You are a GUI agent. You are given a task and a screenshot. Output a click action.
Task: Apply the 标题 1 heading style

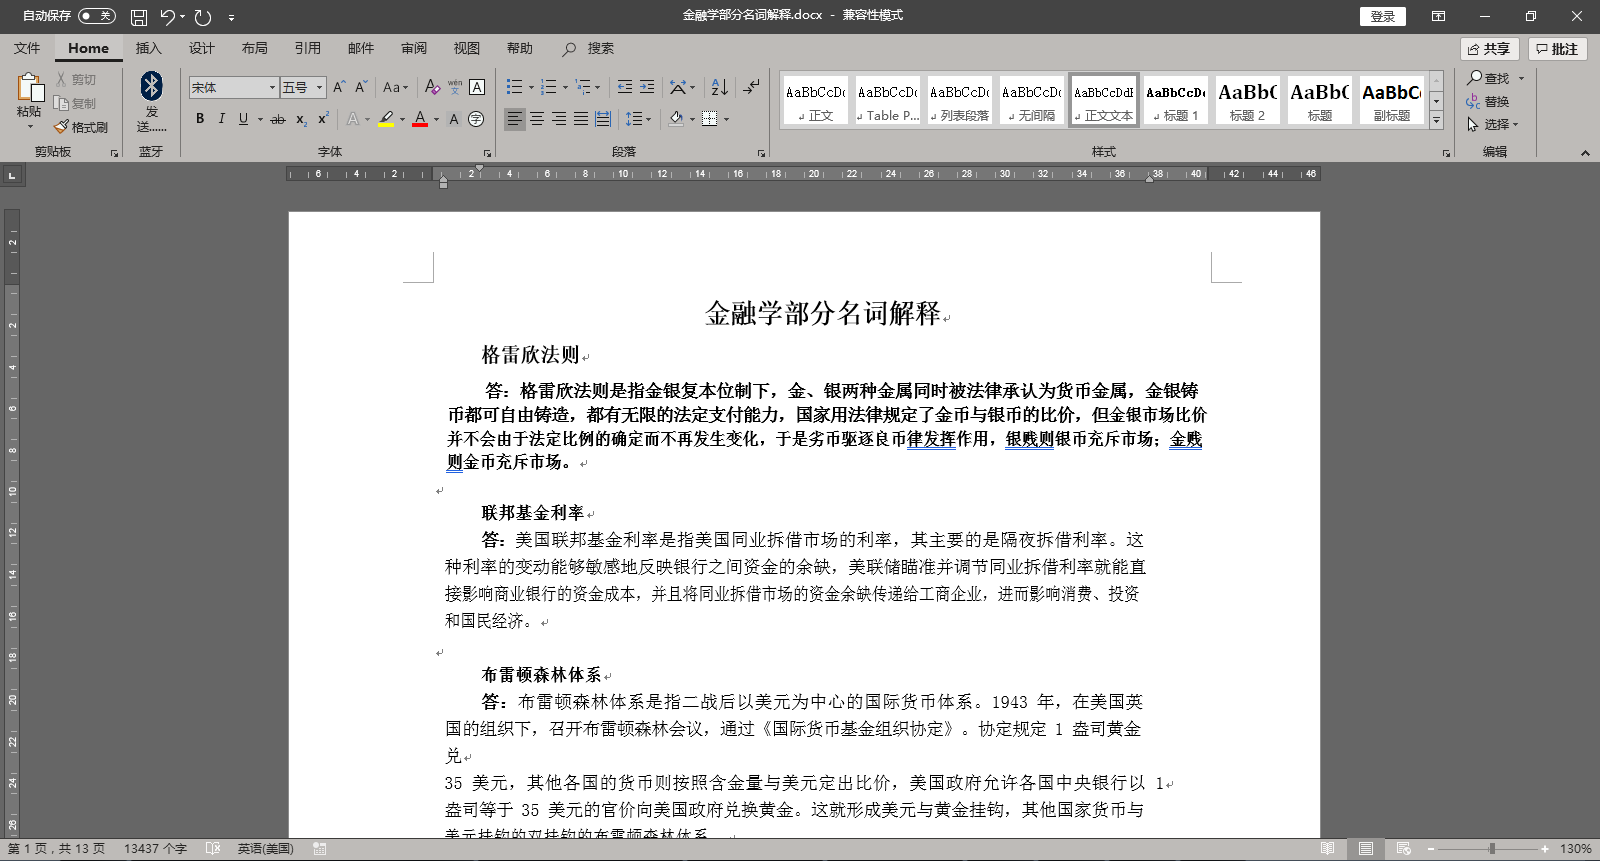(x=1176, y=101)
